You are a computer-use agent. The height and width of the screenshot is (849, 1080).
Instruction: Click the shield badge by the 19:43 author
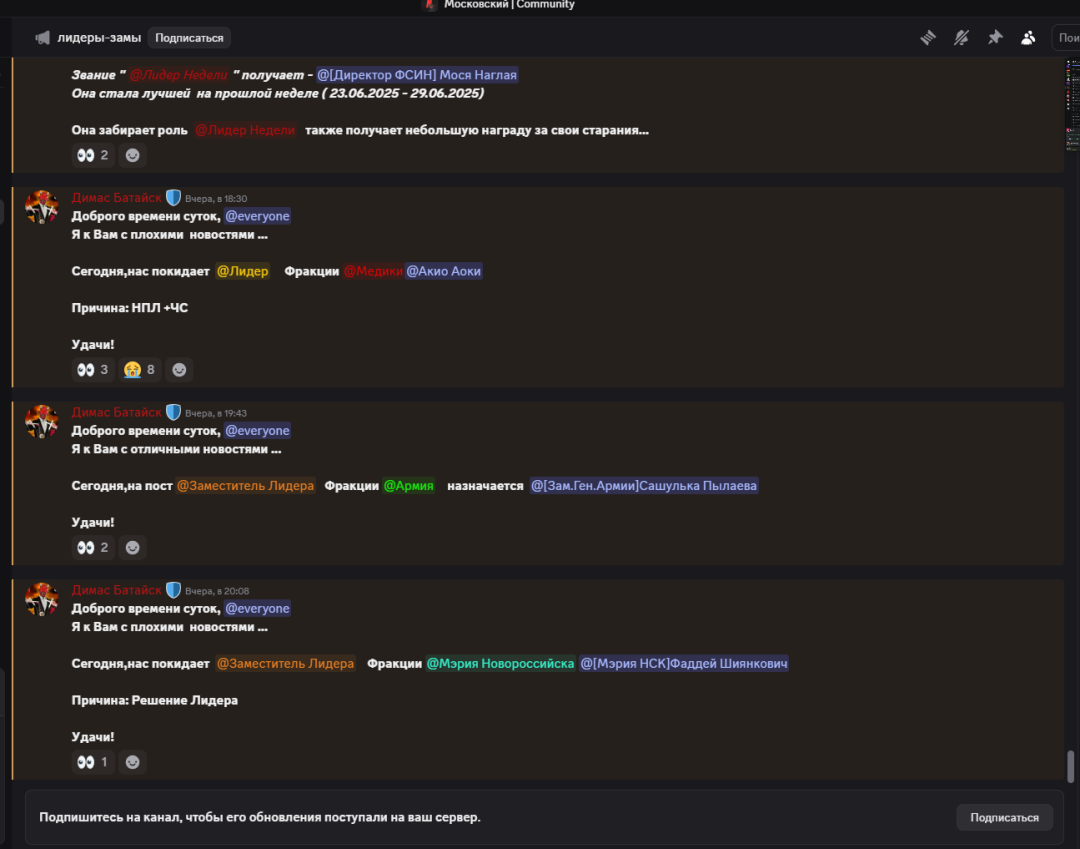coord(173,412)
